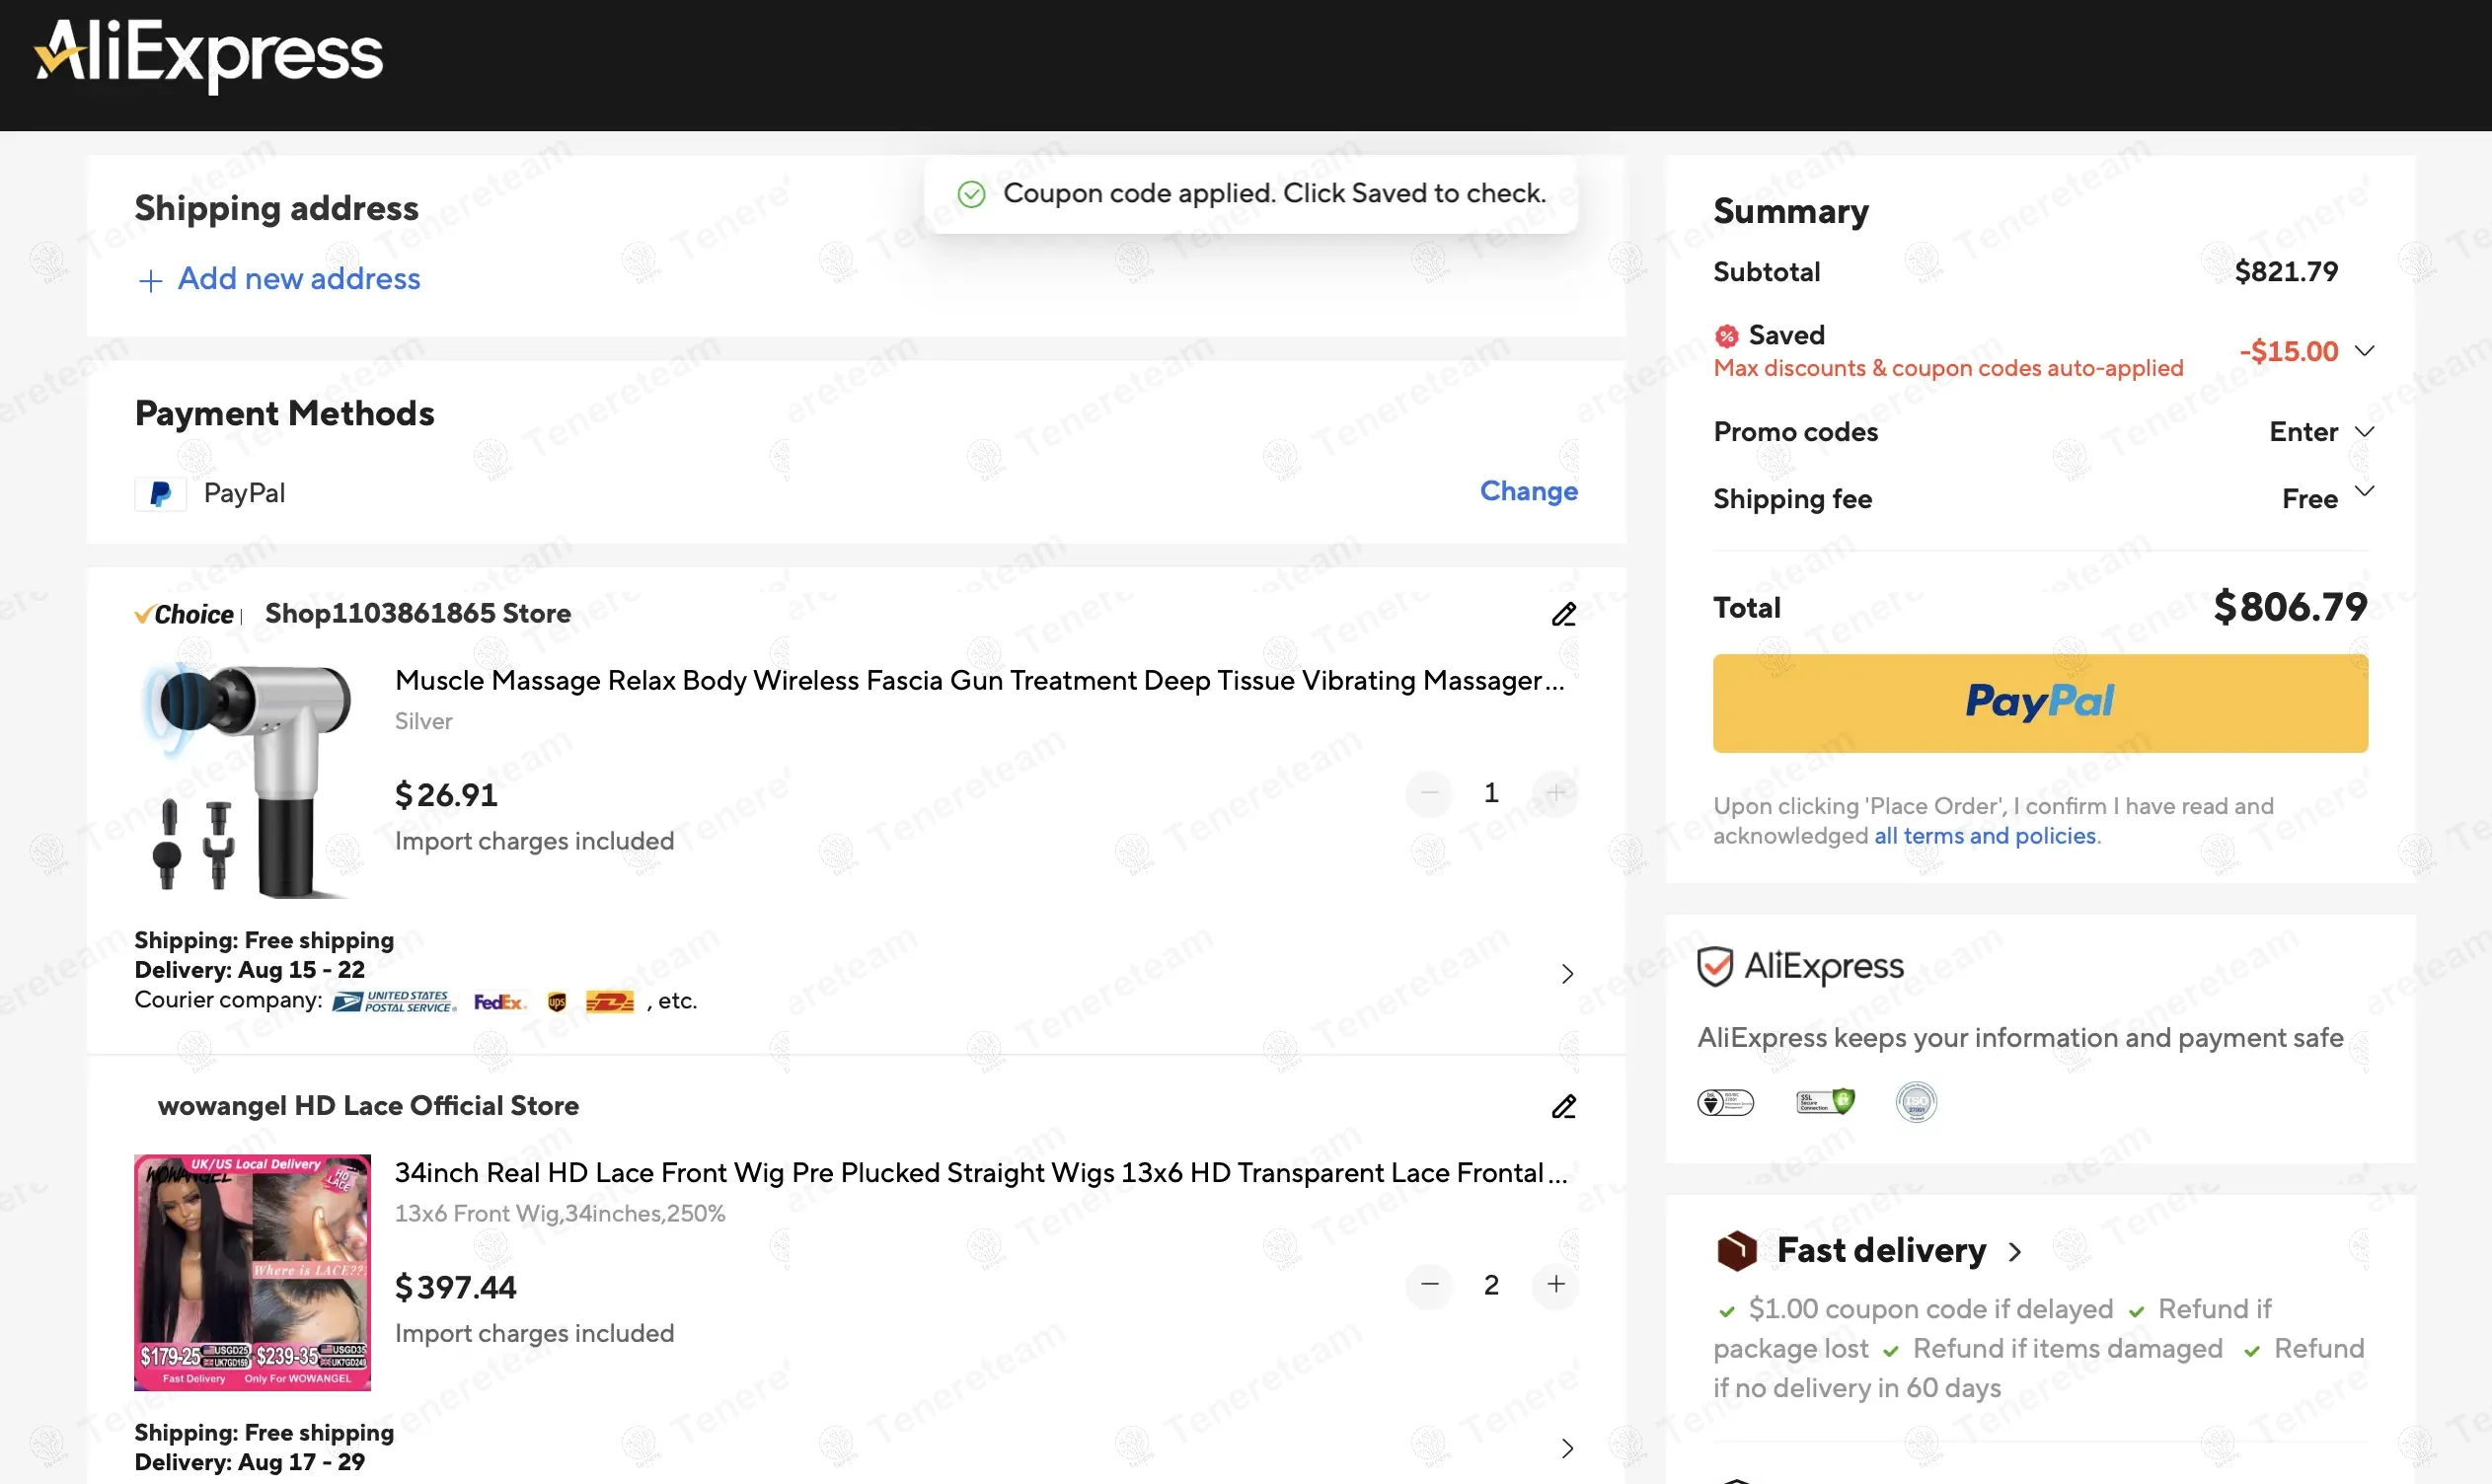Change the payment method

1528,491
